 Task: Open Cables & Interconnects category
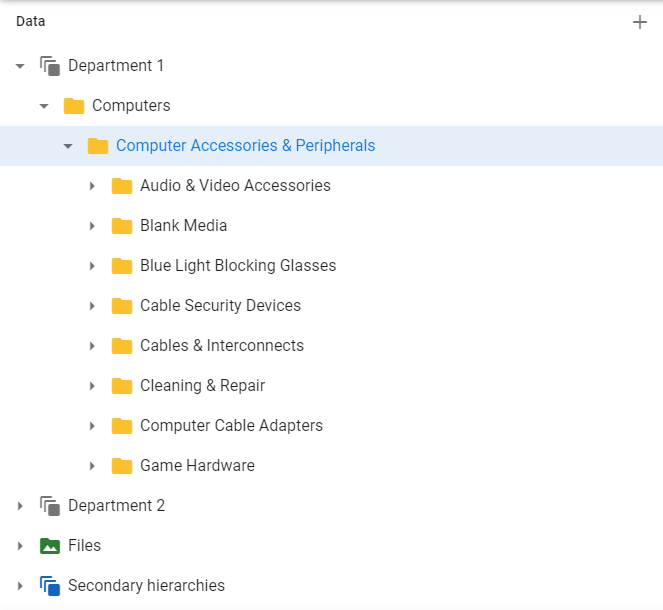[222, 346]
